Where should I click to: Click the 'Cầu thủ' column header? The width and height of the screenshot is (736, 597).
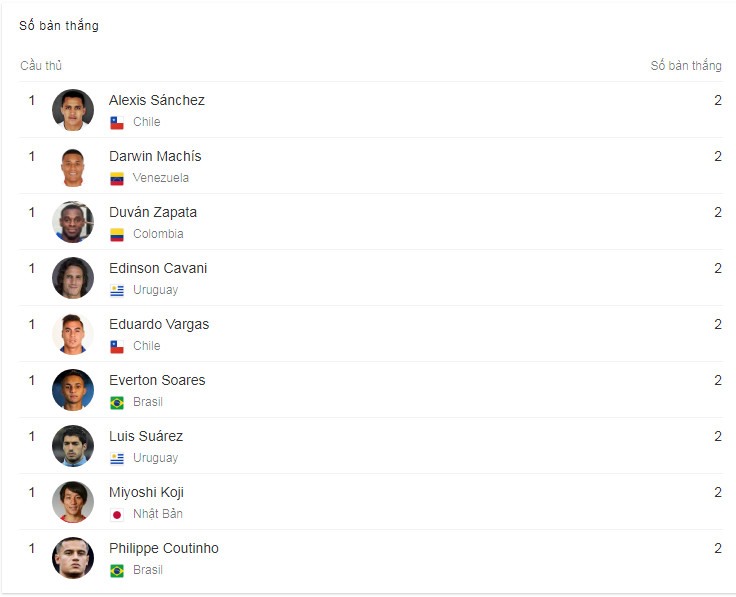click(x=41, y=65)
